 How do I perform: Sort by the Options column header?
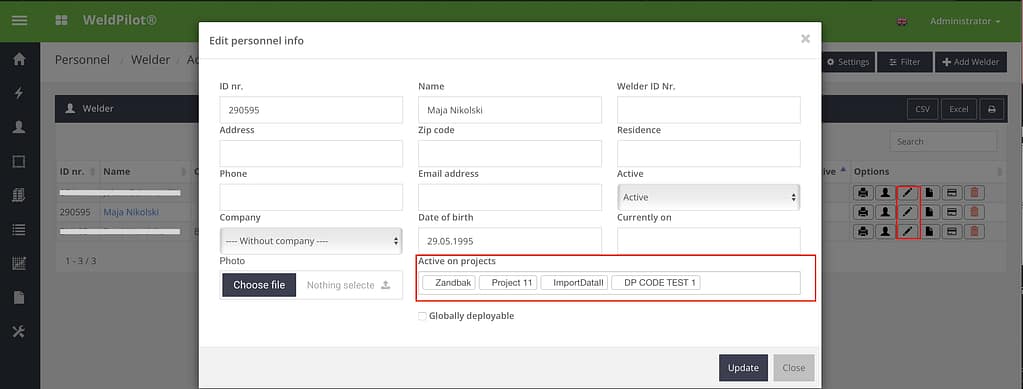[x=927, y=172]
